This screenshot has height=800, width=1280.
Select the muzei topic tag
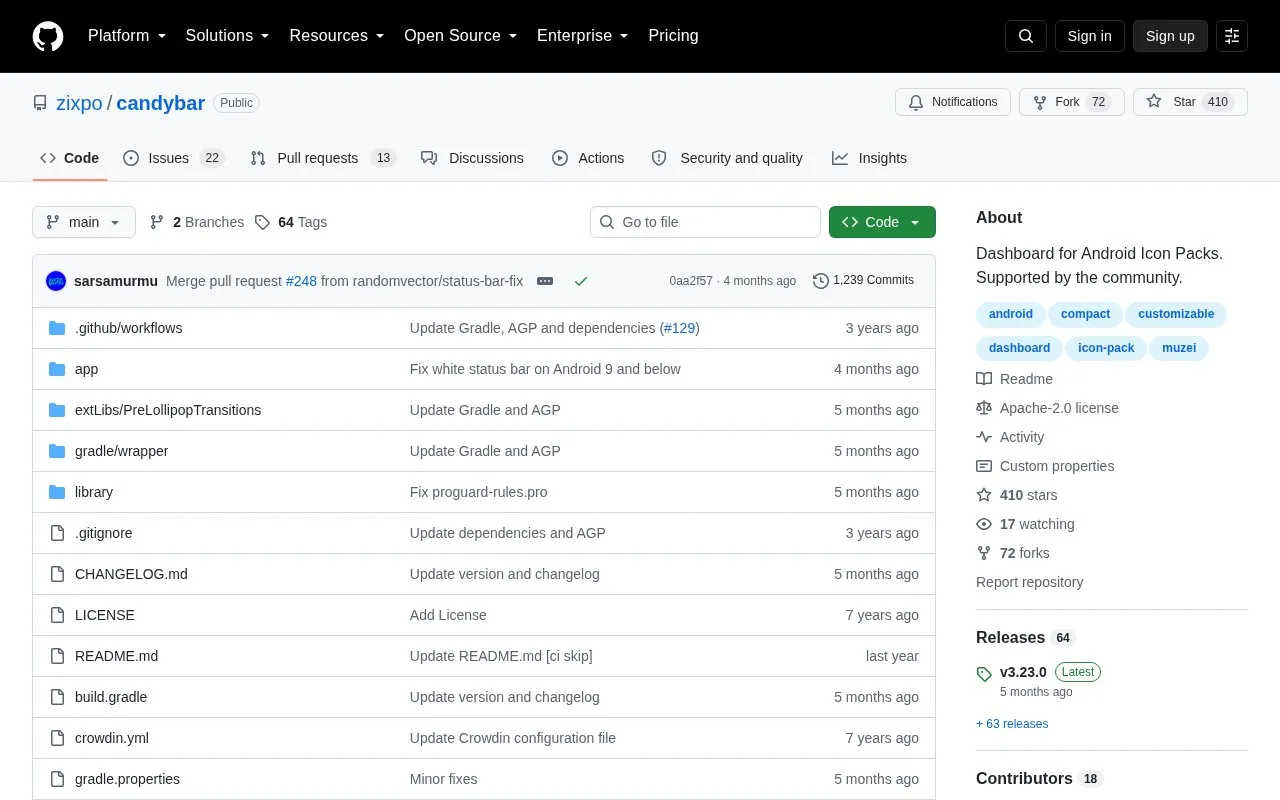(1179, 348)
